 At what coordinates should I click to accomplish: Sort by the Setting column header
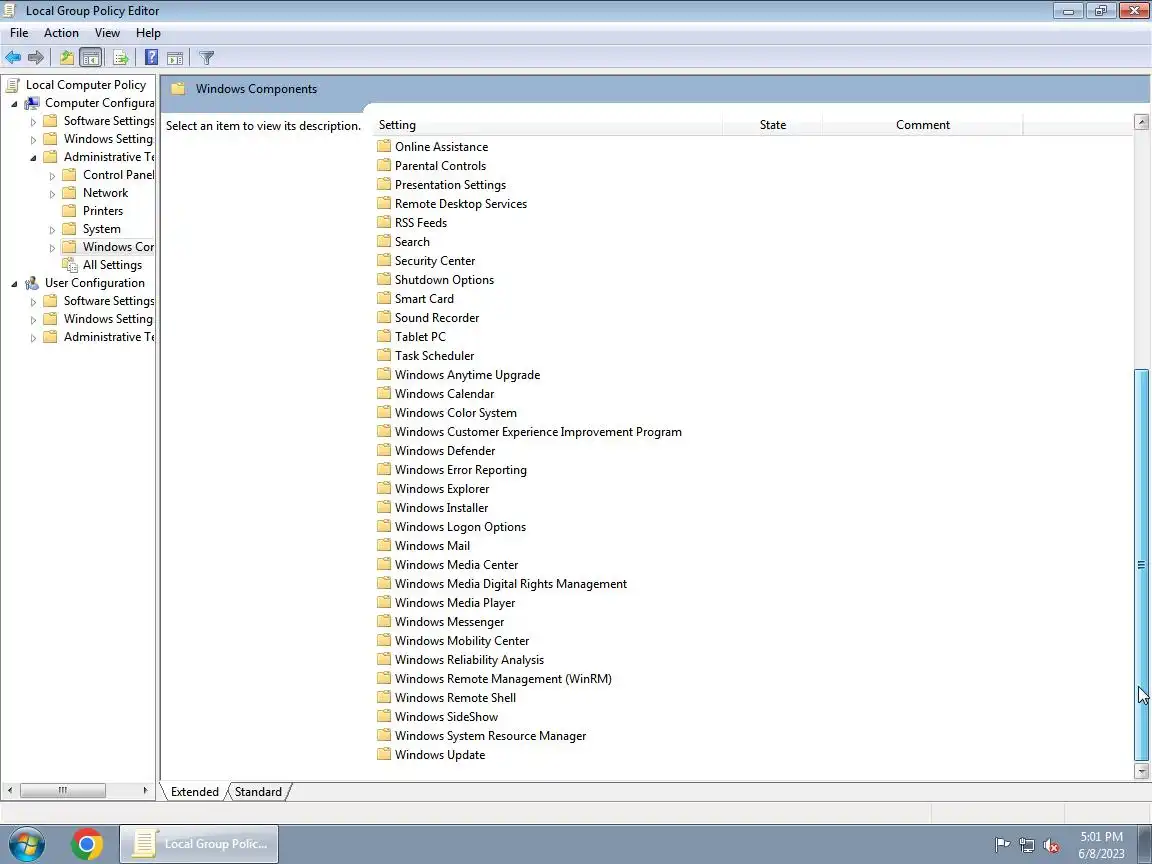coord(549,125)
